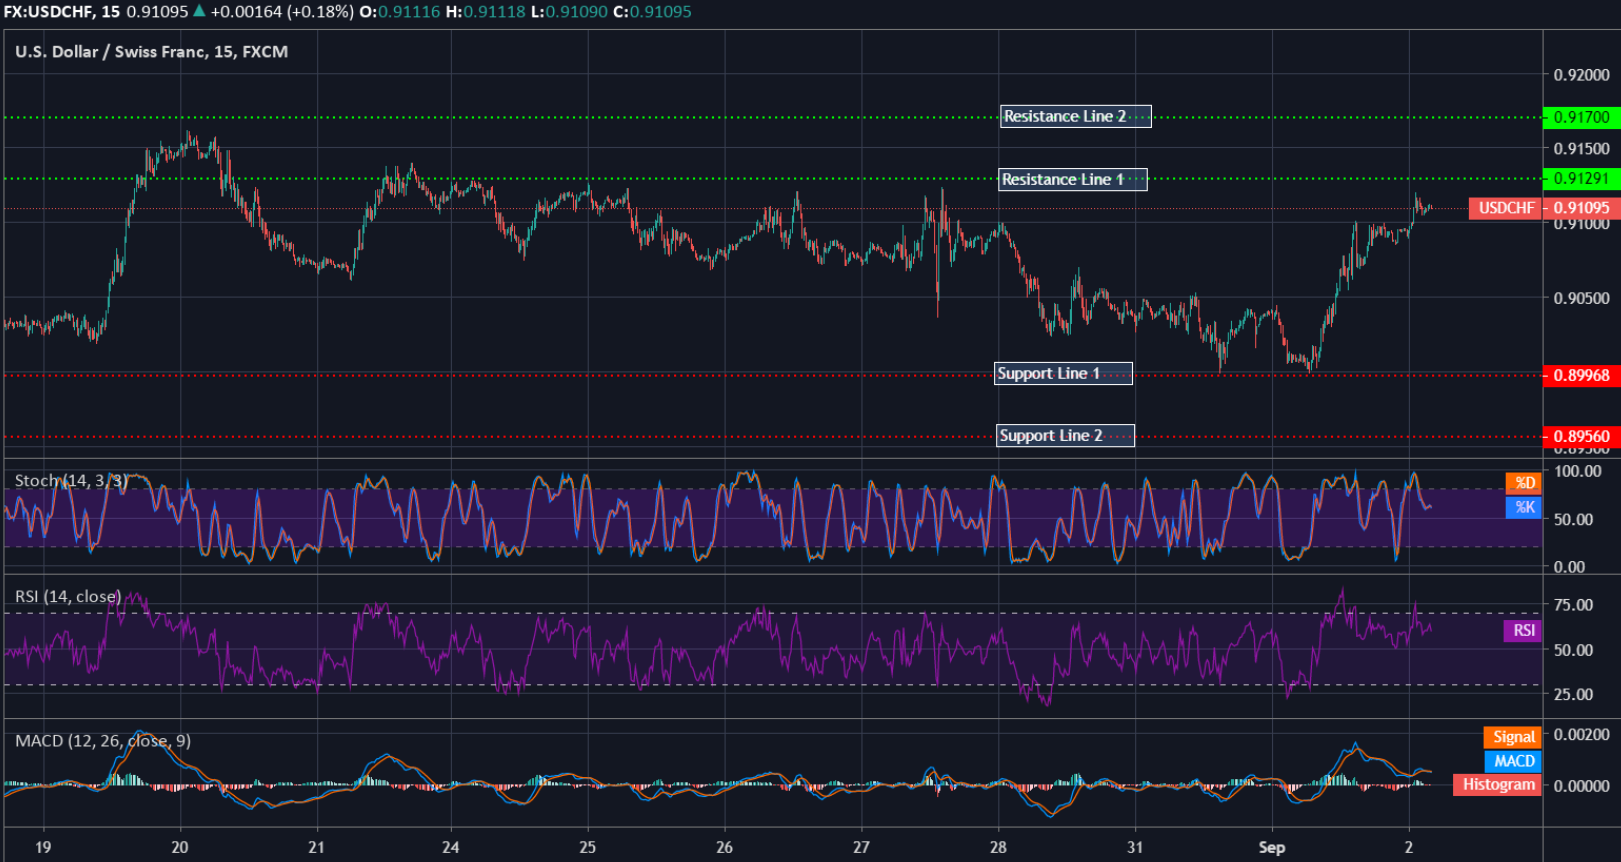The height and width of the screenshot is (862, 1621).
Task: Click the Resistance Line 2 label
Action: point(1075,117)
